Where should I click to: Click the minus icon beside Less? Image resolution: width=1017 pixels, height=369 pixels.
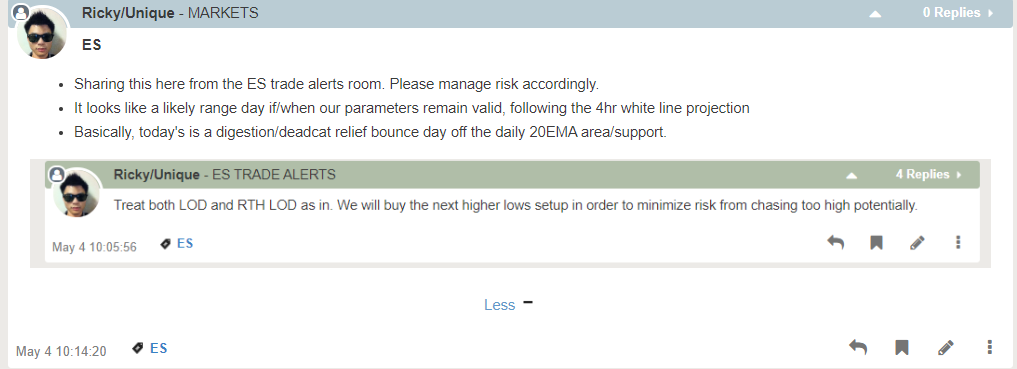(528, 302)
